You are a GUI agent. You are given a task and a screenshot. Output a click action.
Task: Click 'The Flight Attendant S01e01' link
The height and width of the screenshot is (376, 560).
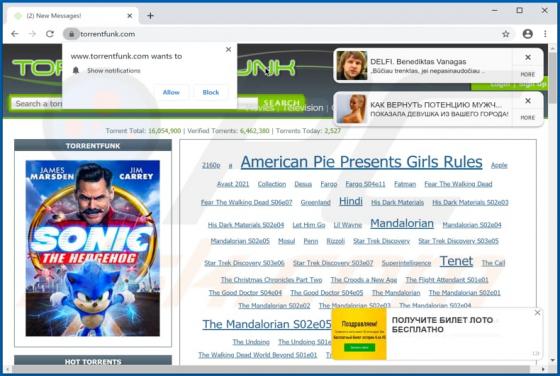446,280
